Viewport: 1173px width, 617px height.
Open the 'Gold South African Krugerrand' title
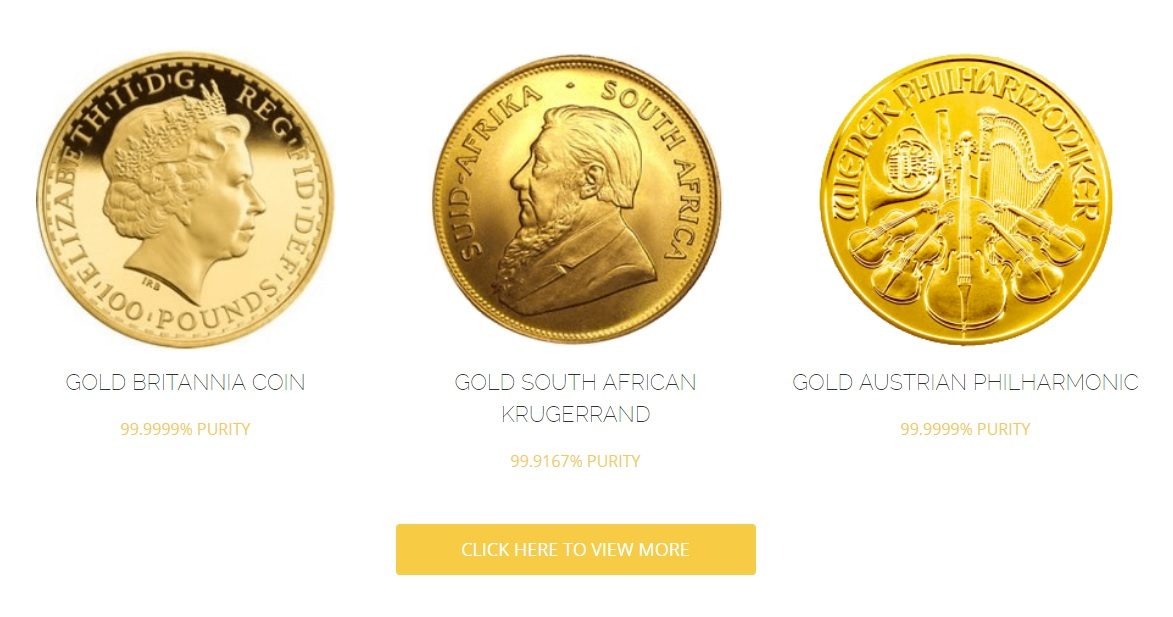(575, 398)
